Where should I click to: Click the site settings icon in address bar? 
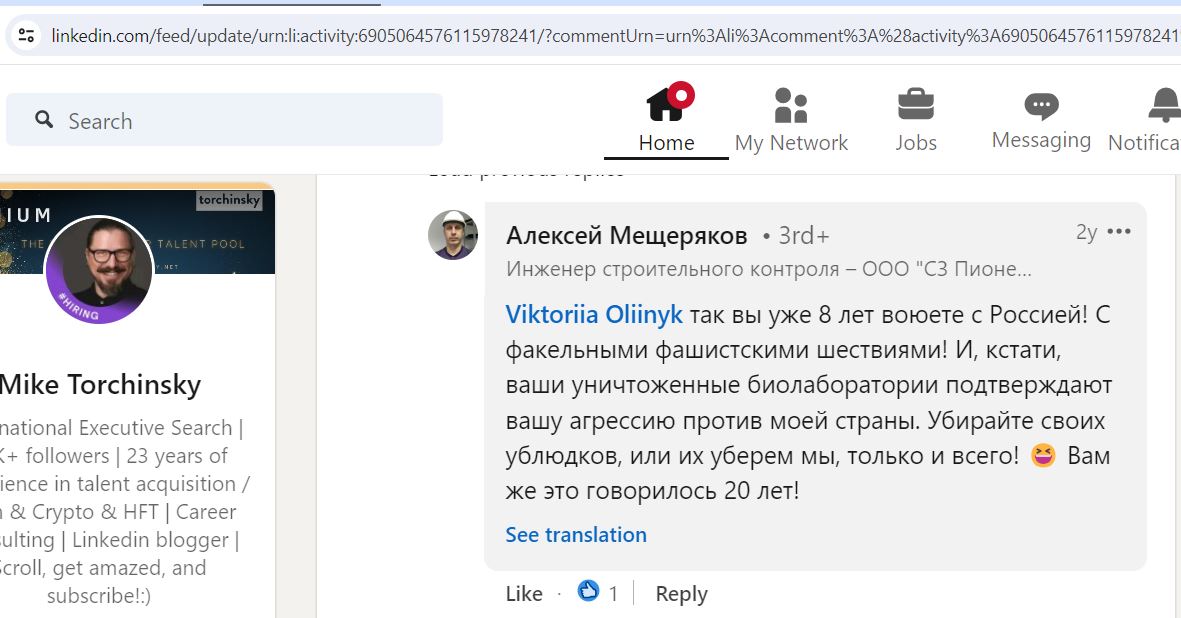tap(26, 35)
